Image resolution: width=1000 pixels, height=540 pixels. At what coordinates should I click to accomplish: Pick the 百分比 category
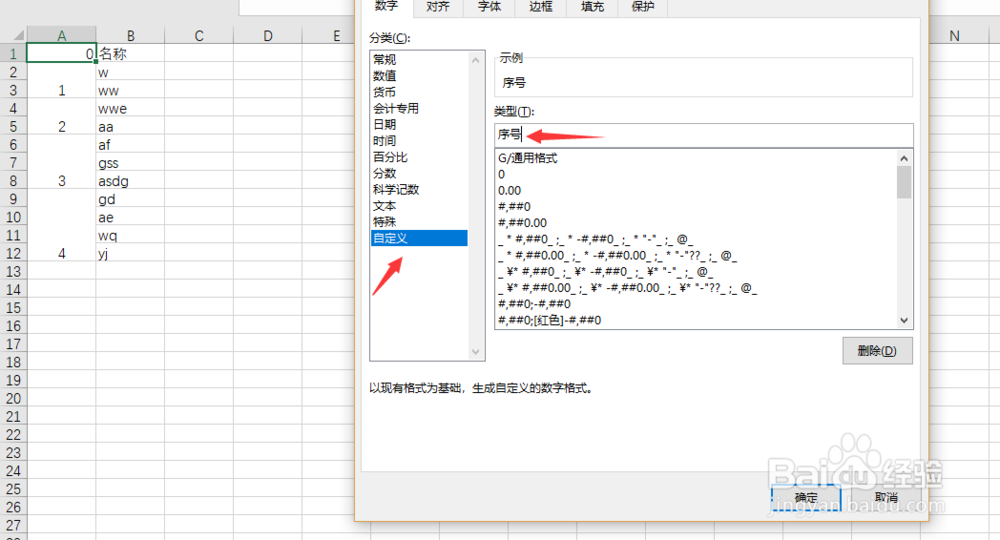[419, 157]
